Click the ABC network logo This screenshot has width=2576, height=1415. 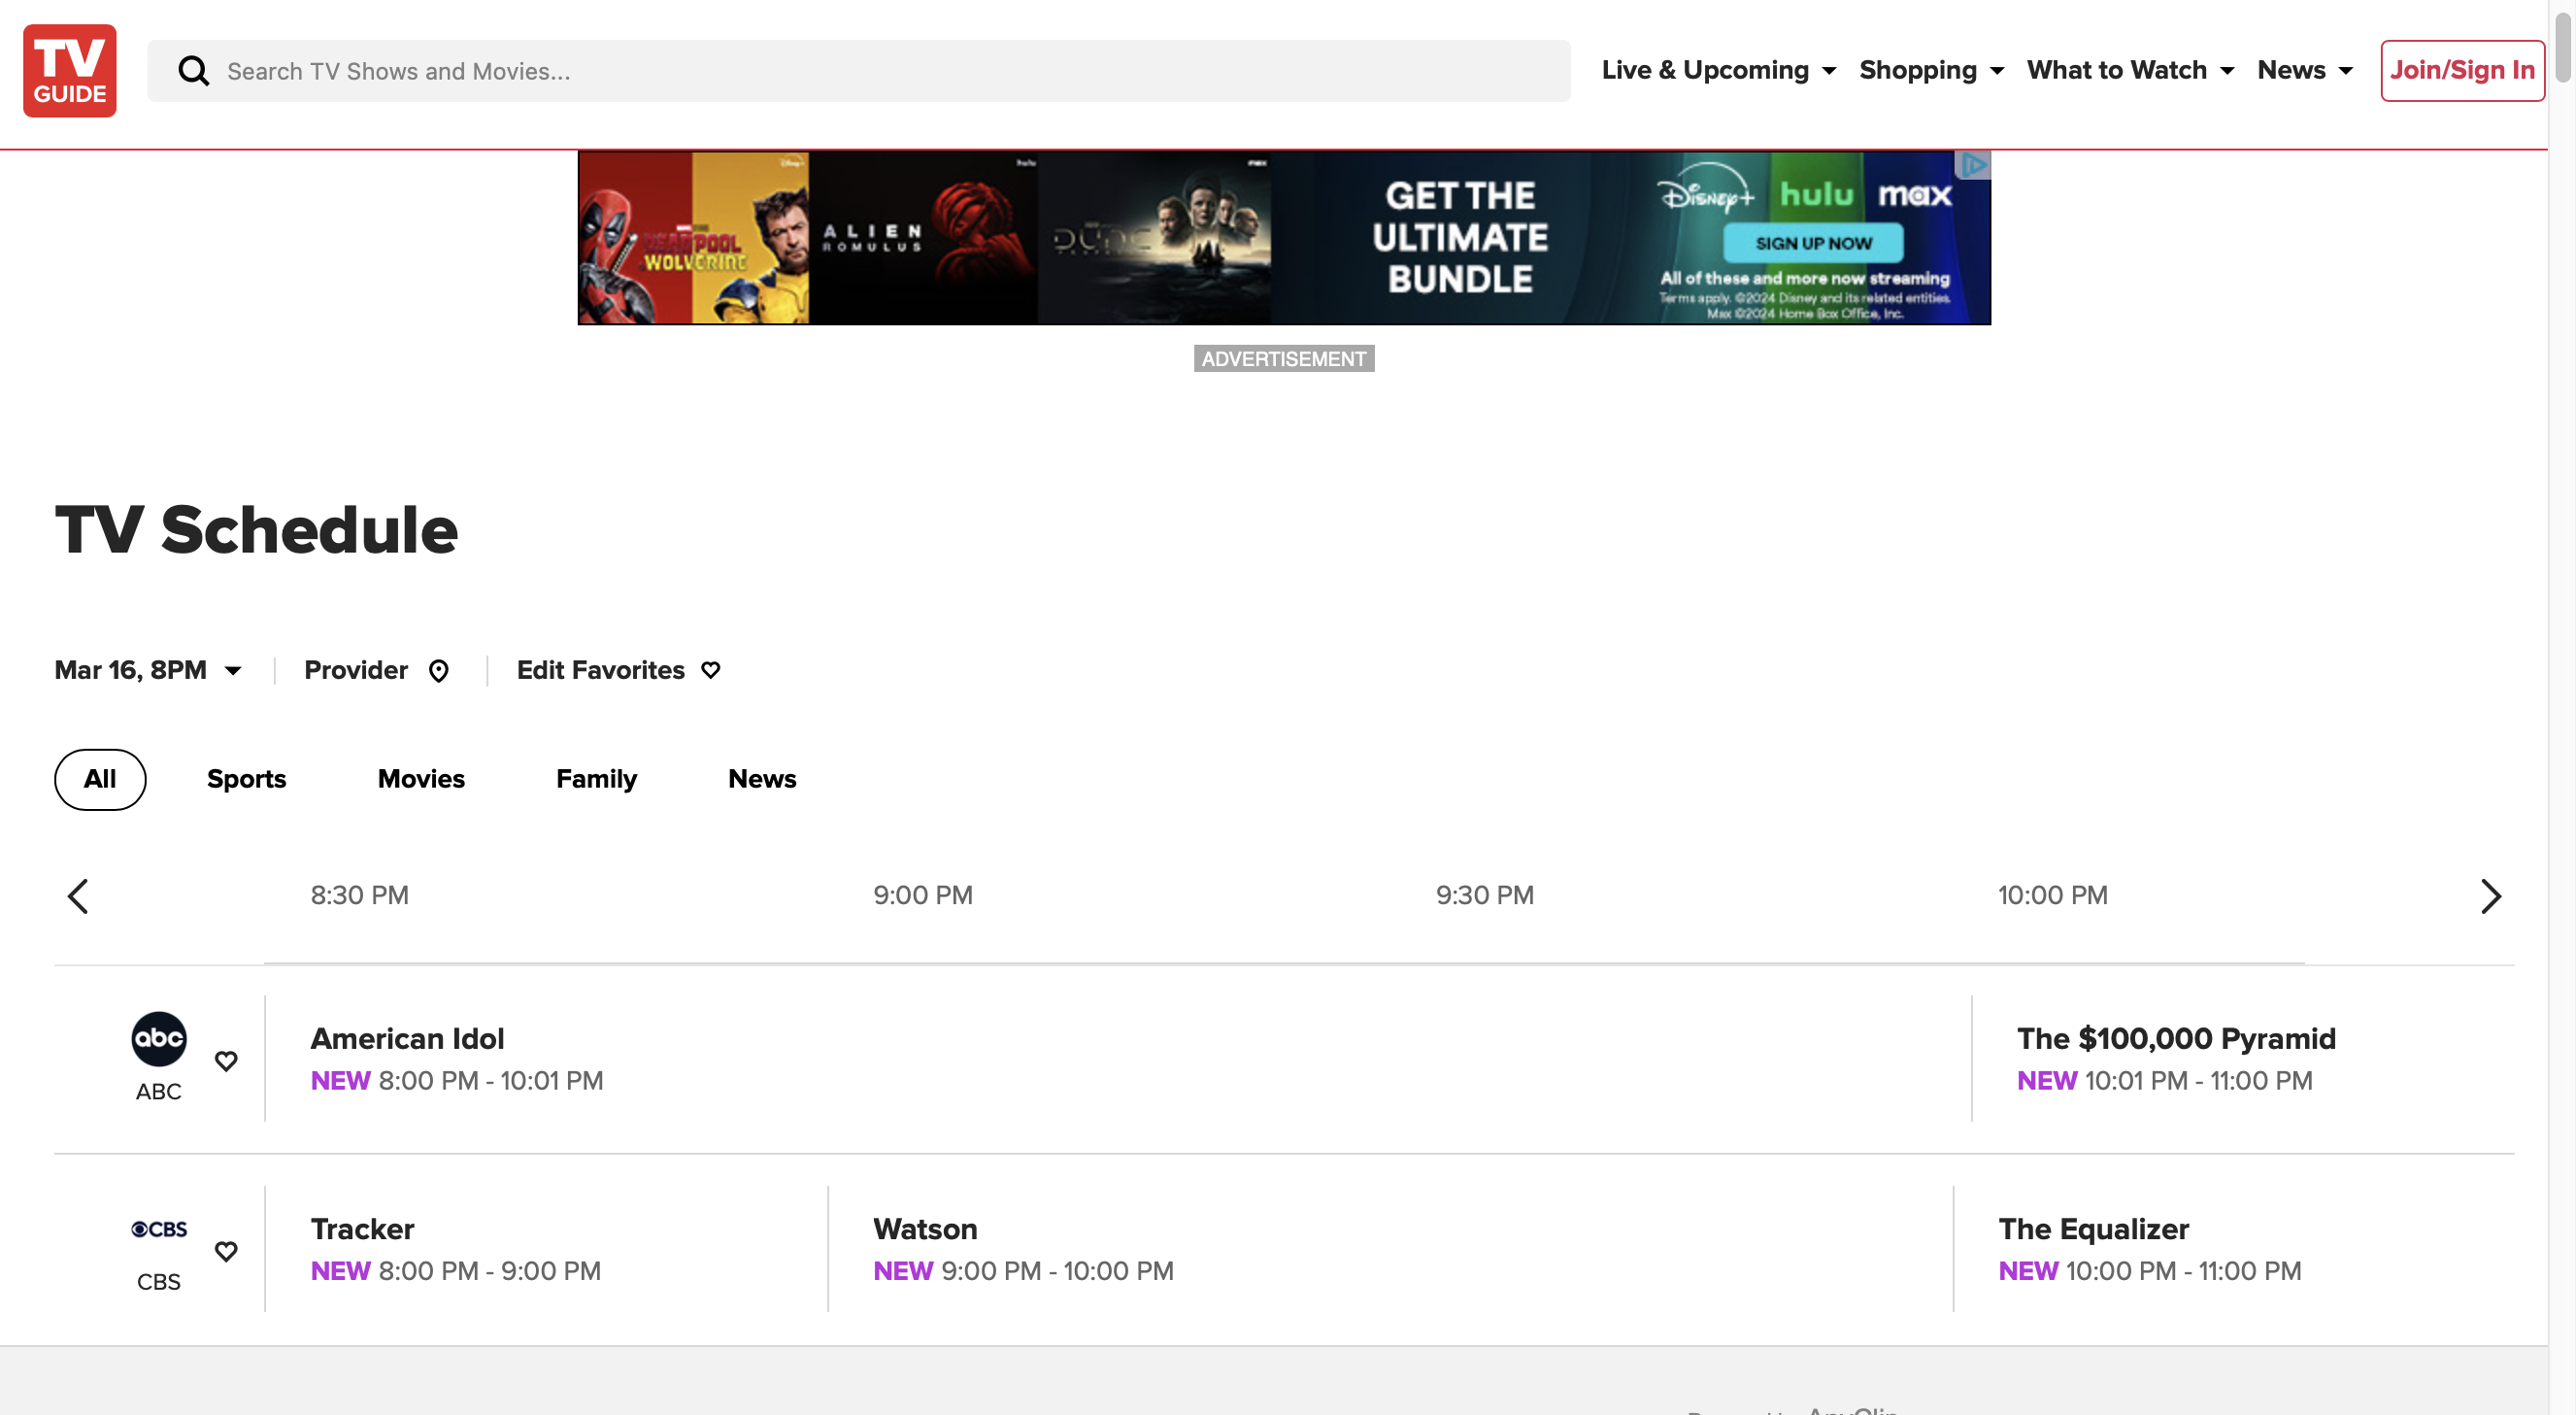(158, 1038)
